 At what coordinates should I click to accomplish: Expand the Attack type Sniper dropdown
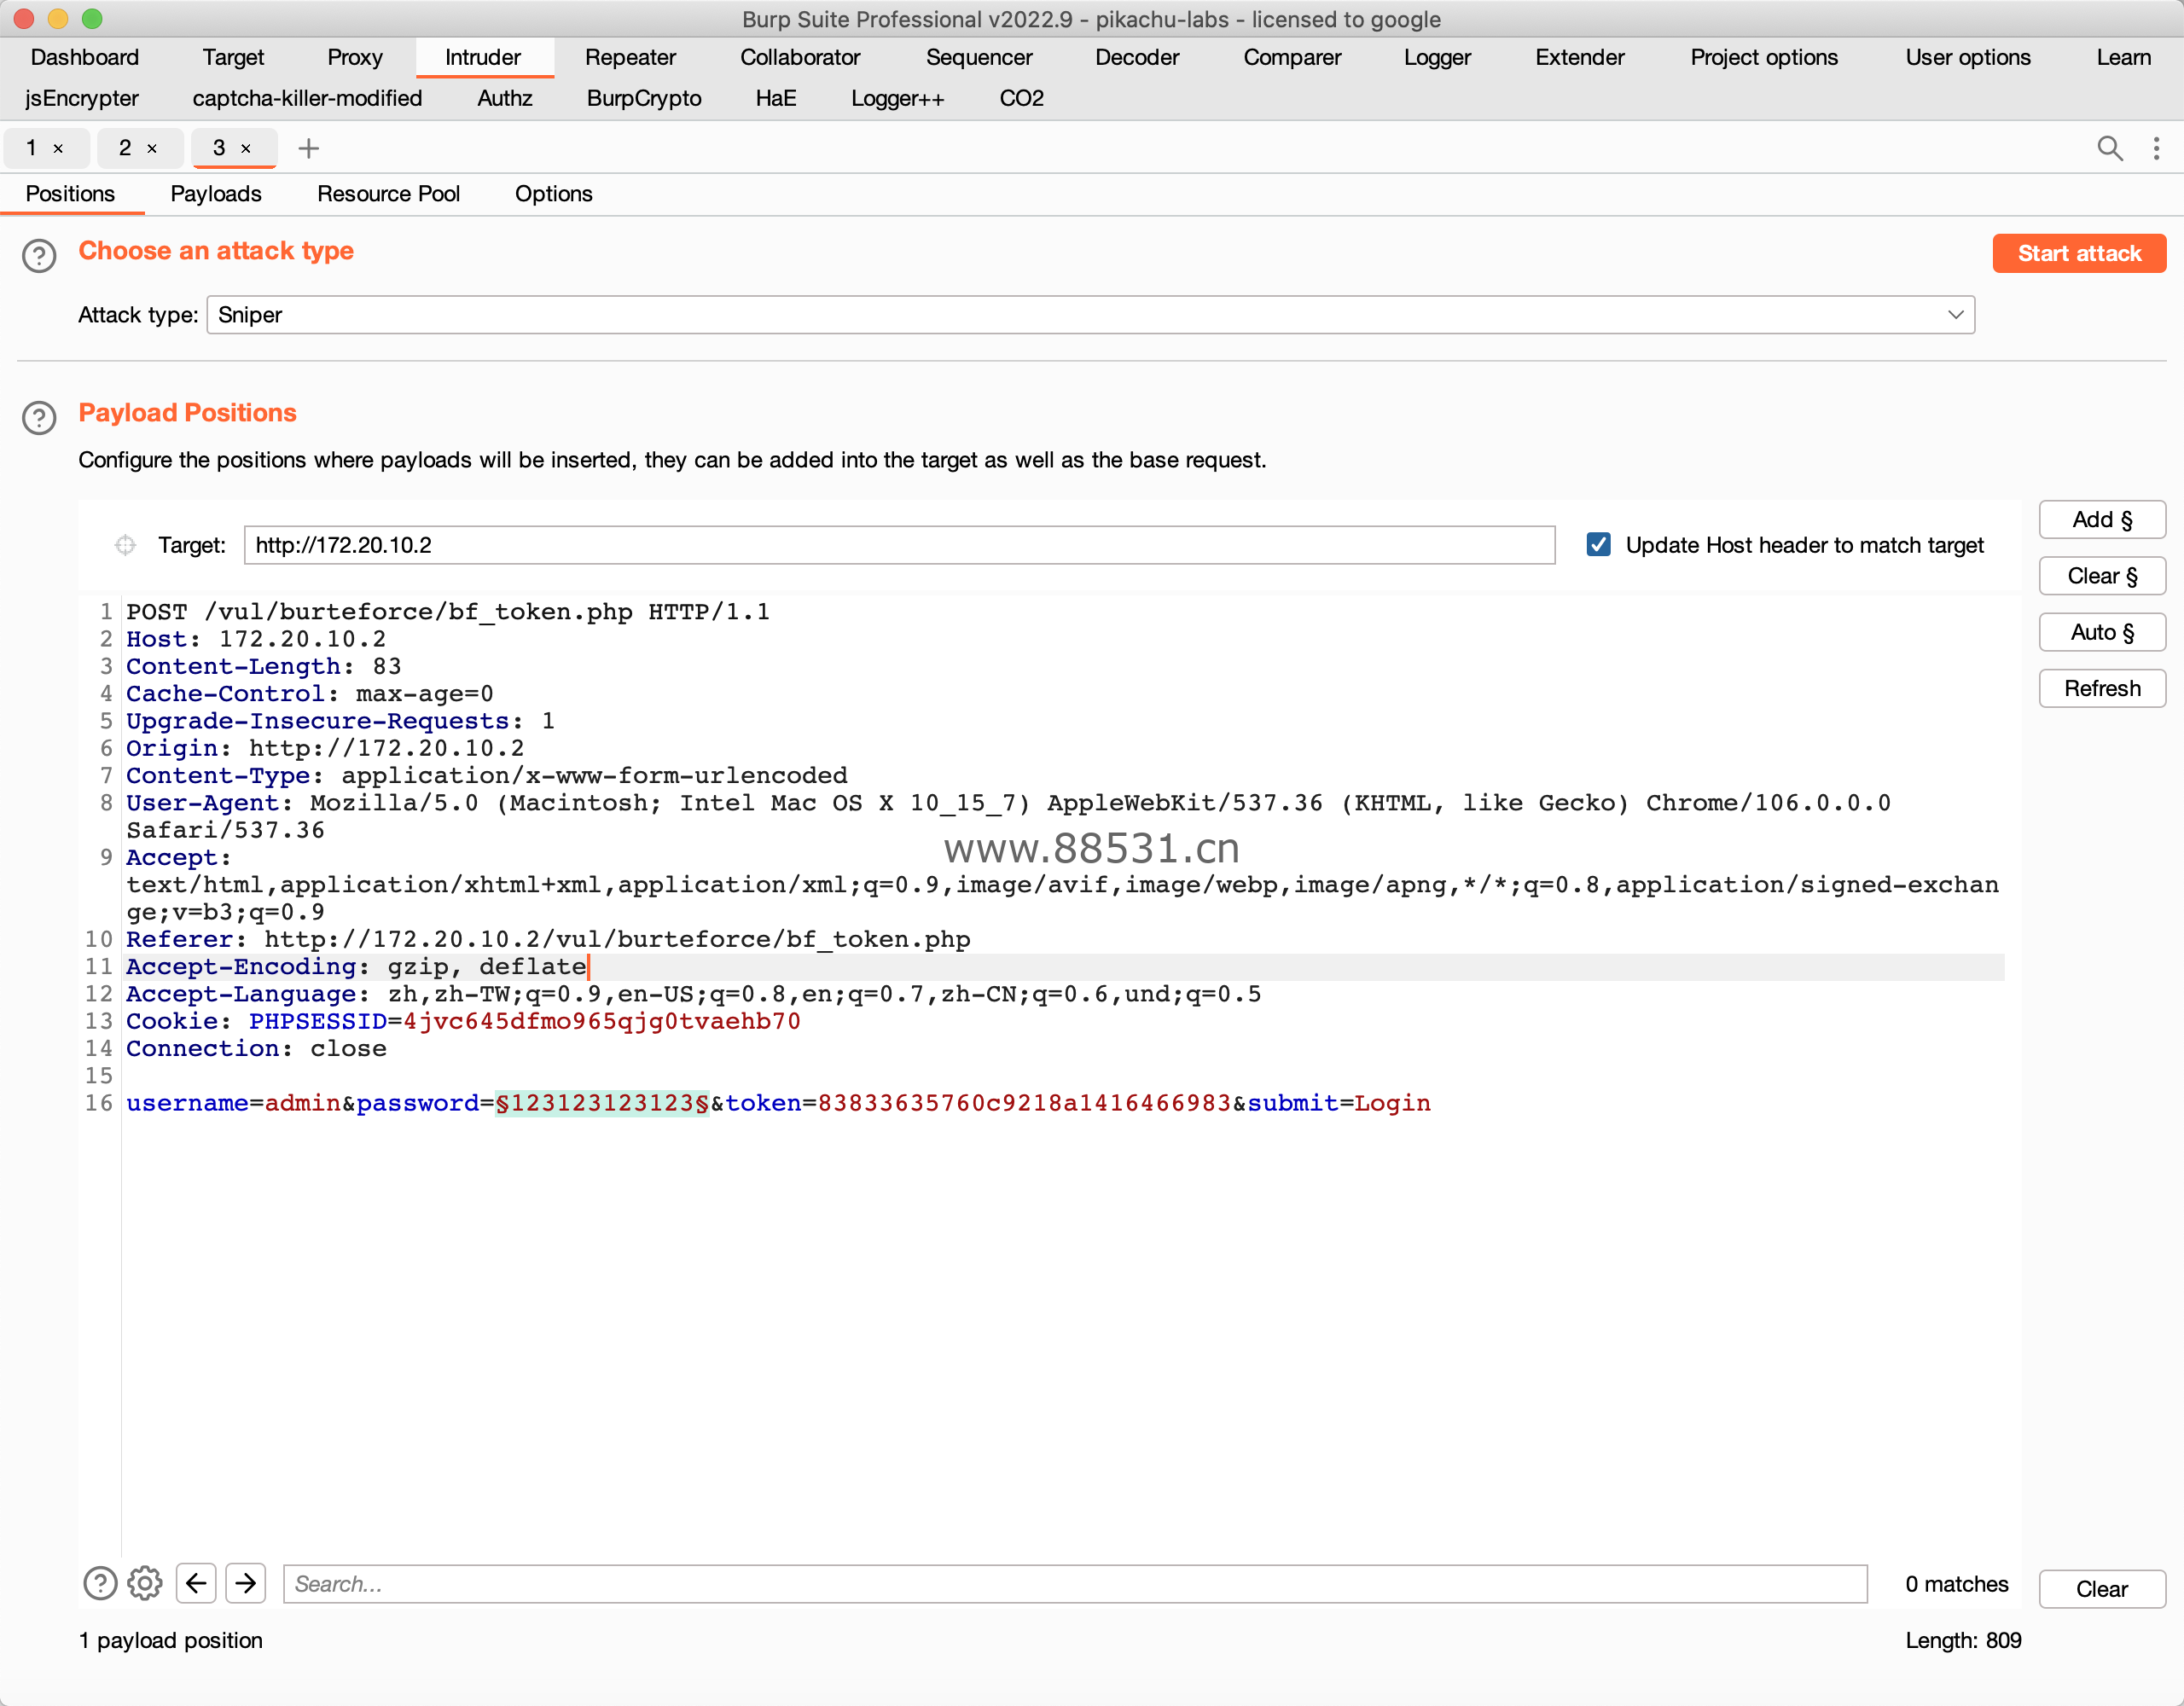click(1090, 315)
